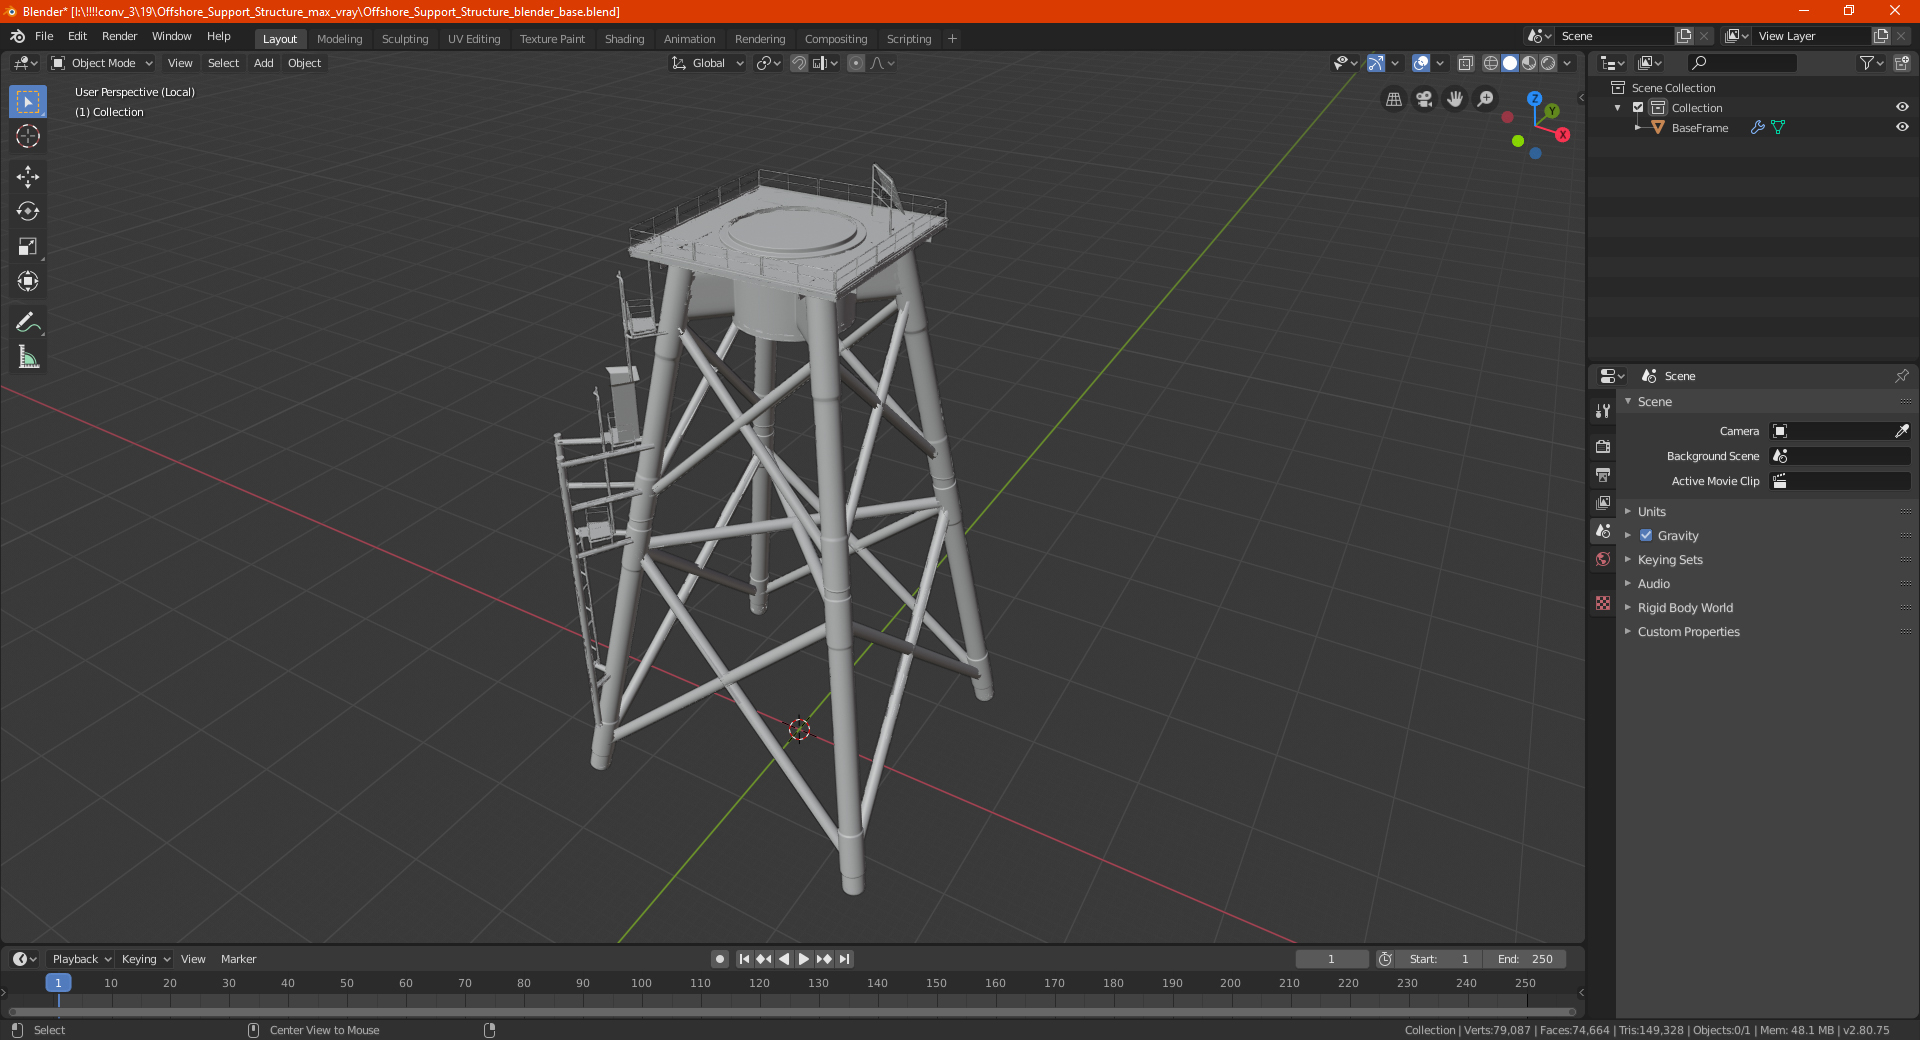Click frame 100 on timeline ruler
1920x1040 pixels.
pyautogui.click(x=641, y=983)
